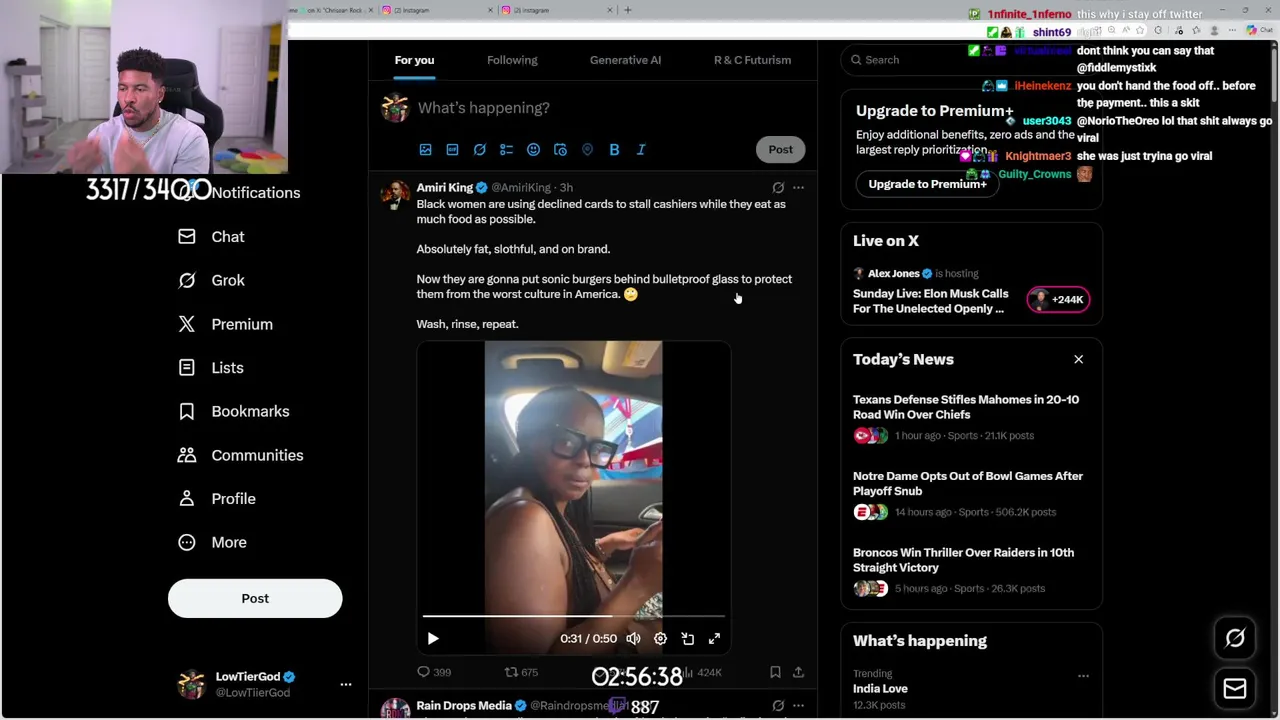Click the Grok enhance icon in composer

point(479,150)
